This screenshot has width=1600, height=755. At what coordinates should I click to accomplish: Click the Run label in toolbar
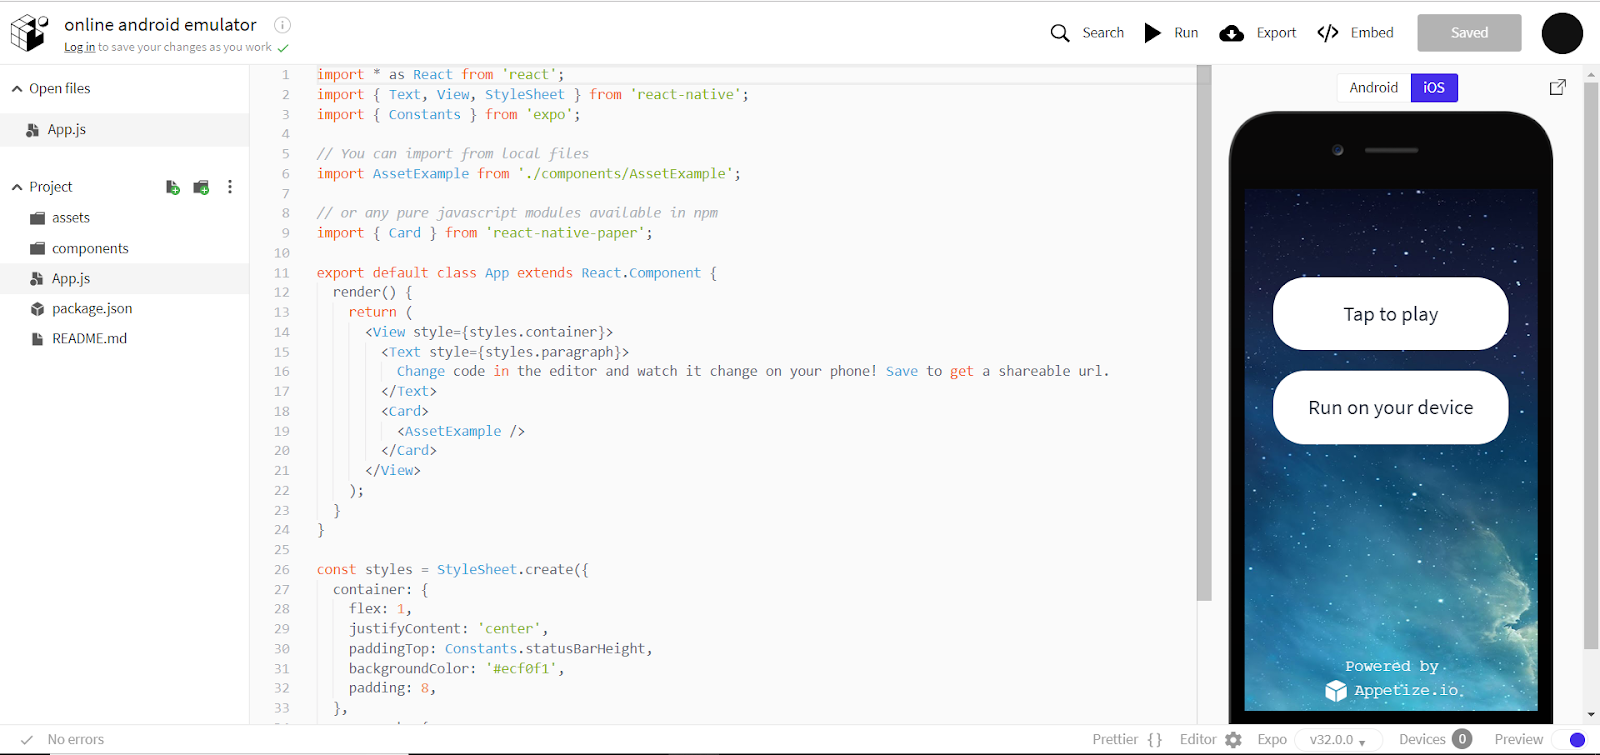(1186, 33)
